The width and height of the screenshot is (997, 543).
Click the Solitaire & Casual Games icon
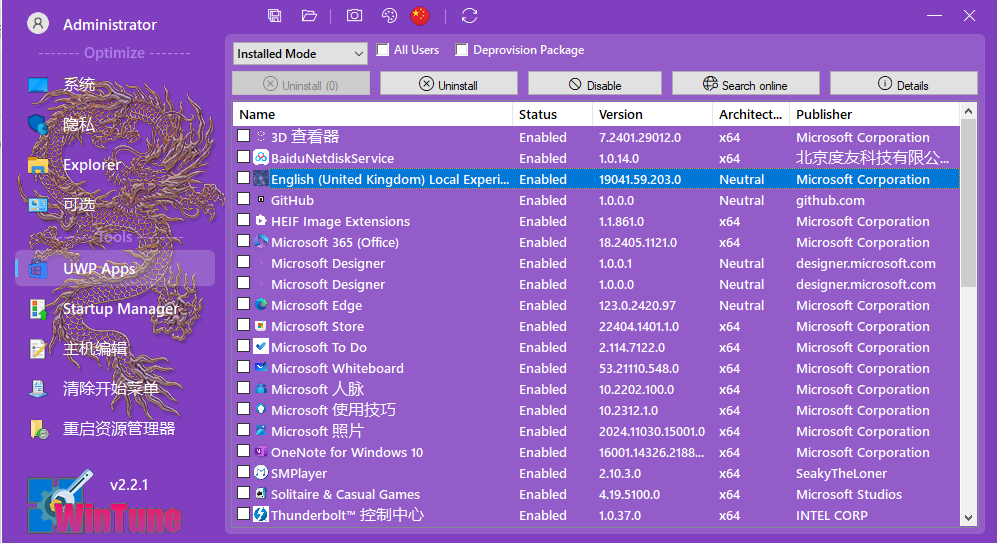coord(261,493)
